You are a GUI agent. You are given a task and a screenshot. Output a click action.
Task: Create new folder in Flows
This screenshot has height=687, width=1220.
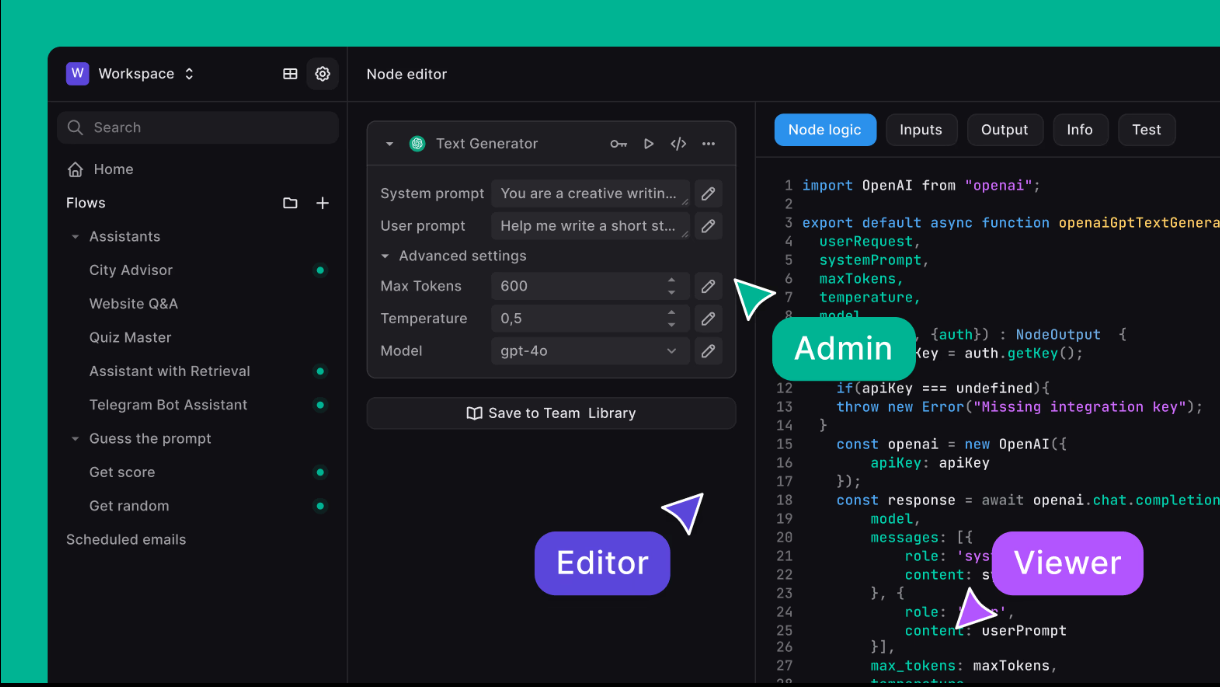[x=290, y=203]
